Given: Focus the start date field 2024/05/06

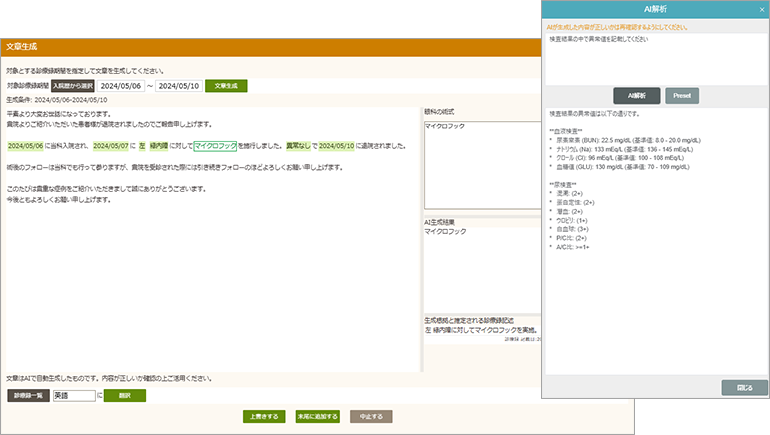Looking at the screenshot, I should click(121, 86).
